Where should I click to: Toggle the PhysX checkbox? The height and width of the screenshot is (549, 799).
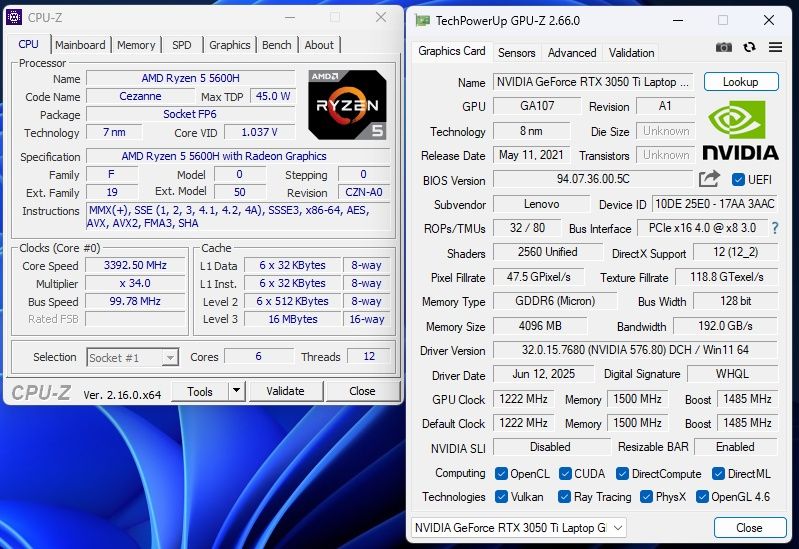coord(647,496)
